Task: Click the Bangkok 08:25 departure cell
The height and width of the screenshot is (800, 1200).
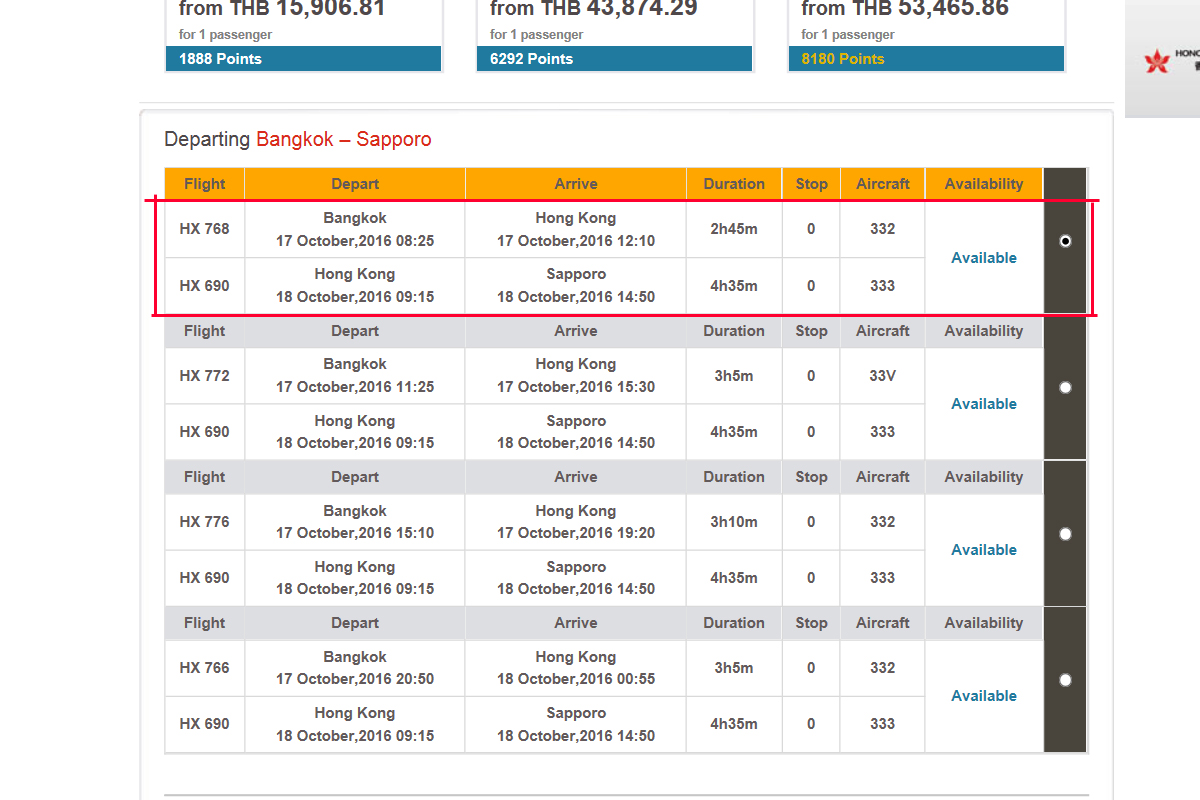Action: tap(355, 229)
